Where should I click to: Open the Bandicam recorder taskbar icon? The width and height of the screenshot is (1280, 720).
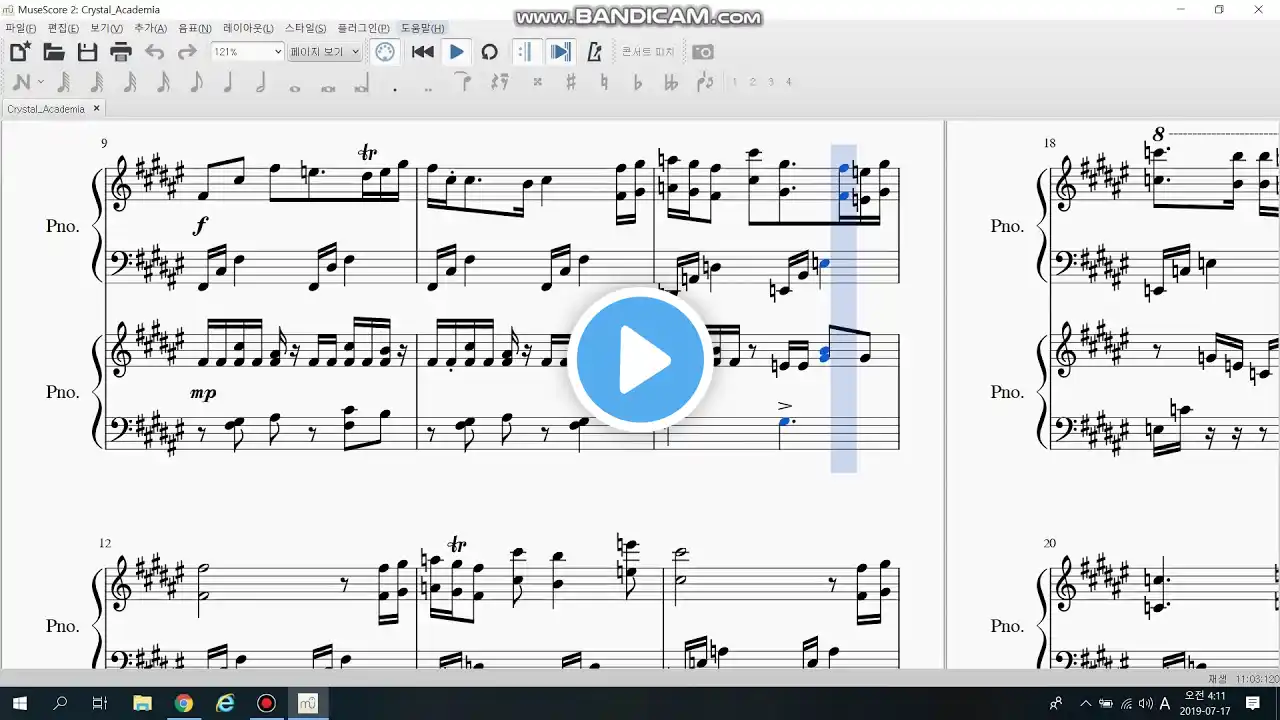click(266, 703)
